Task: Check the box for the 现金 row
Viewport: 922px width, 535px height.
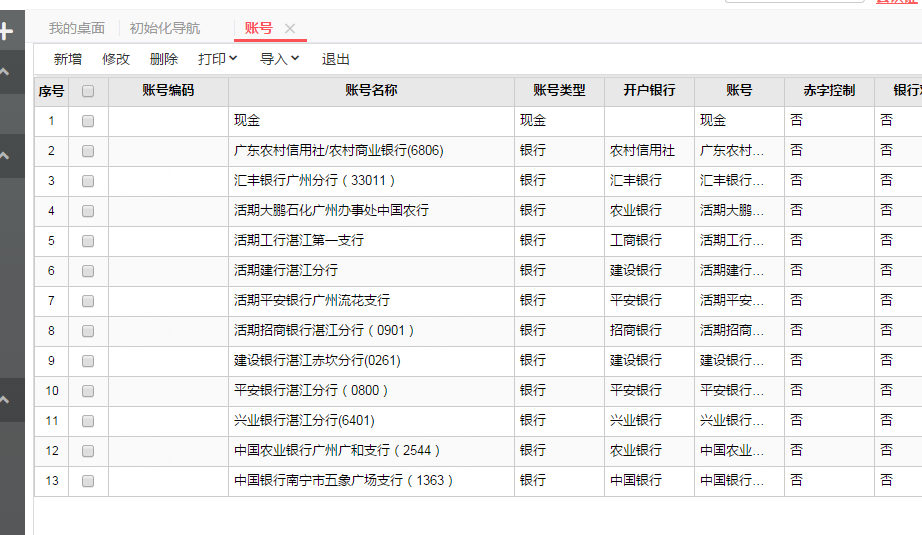Action: [88, 121]
